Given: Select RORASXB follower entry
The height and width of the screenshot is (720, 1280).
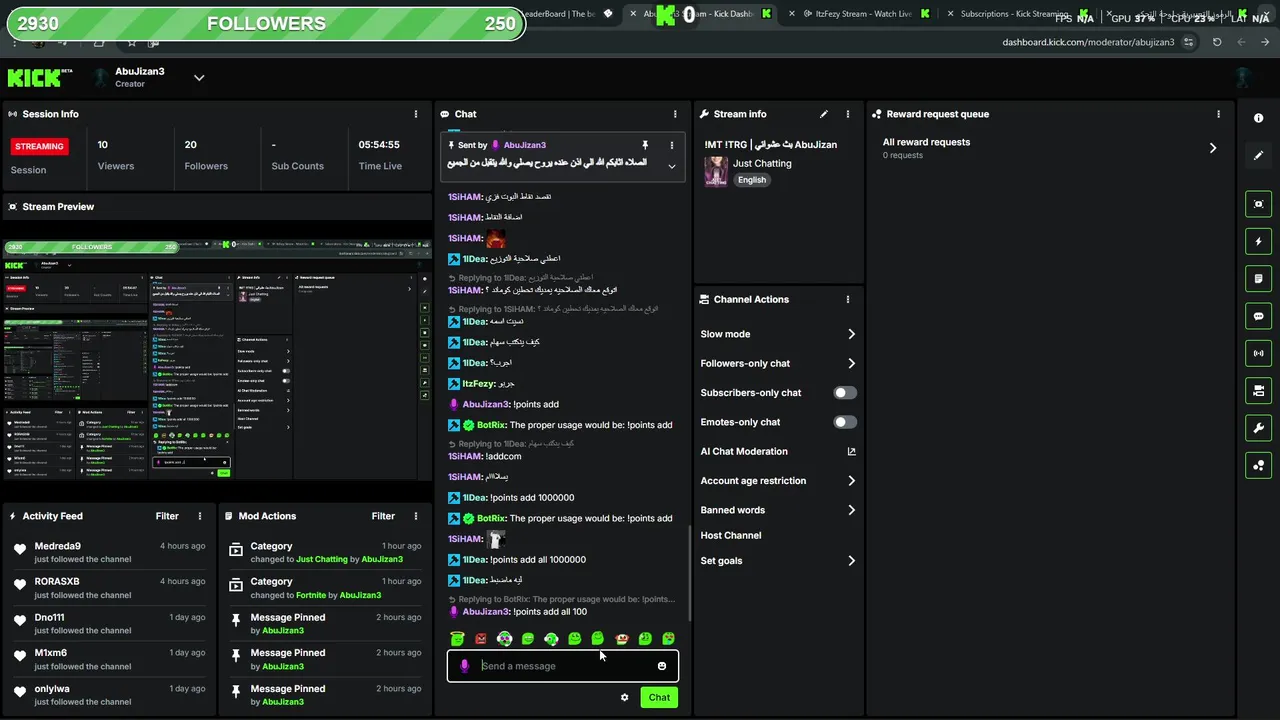Looking at the screenshot, I should 108,588.
